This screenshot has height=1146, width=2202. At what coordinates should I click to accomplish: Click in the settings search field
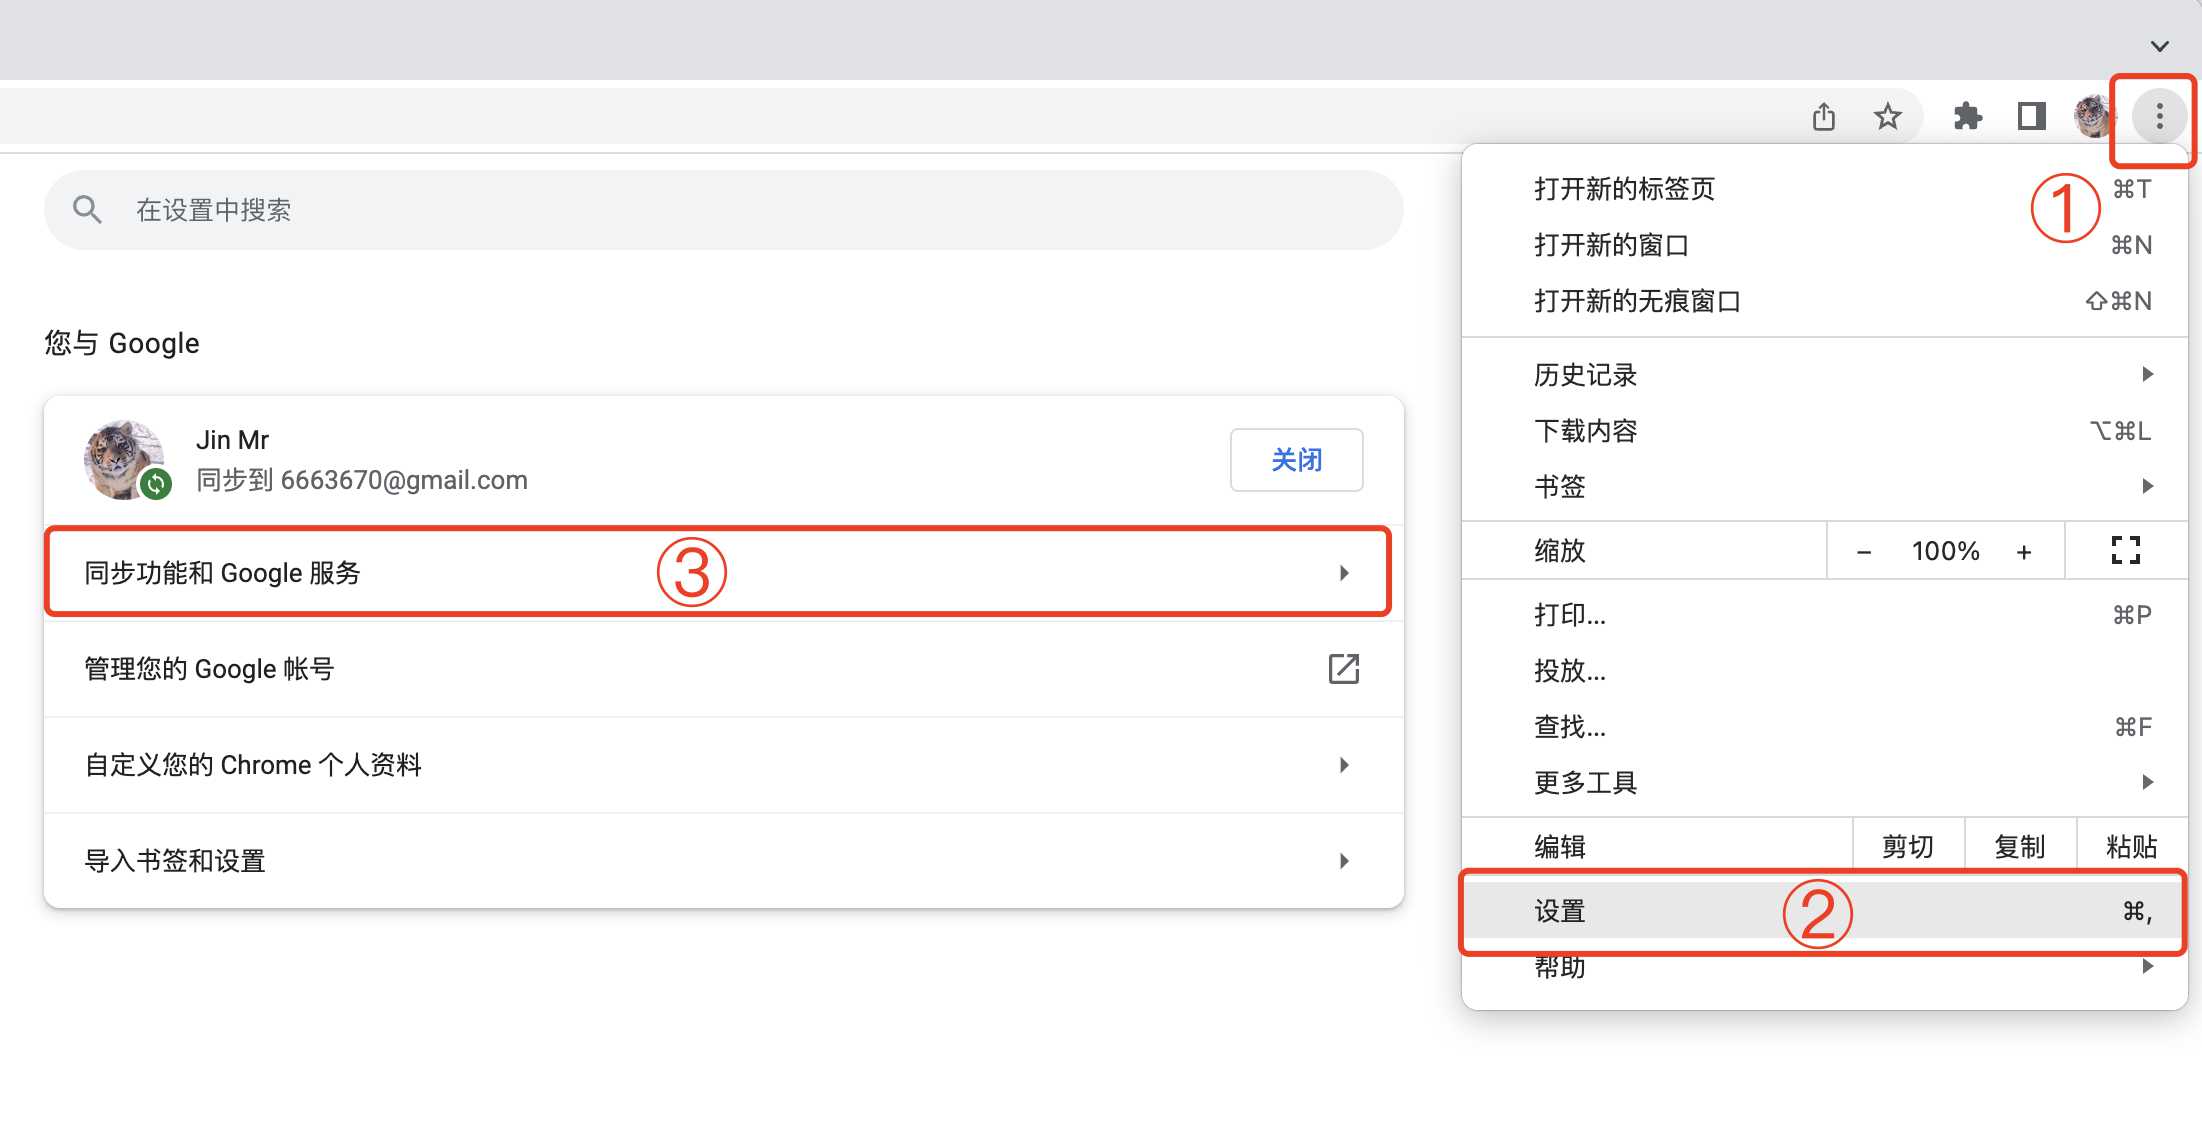[724, 209]
